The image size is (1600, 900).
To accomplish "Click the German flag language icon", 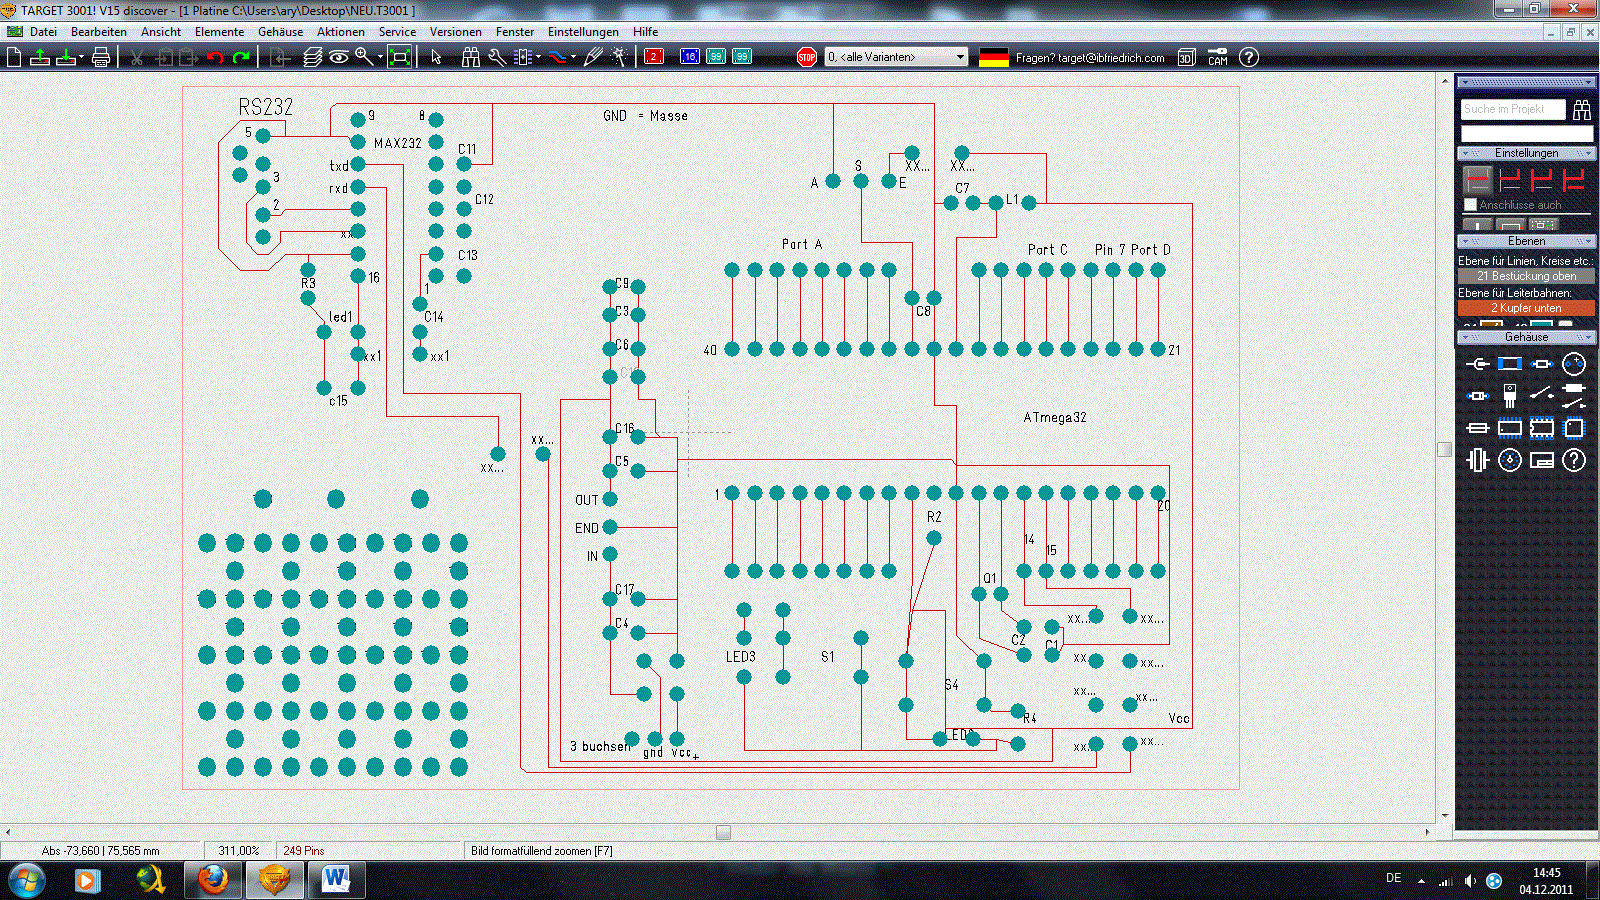I will 994,57.
